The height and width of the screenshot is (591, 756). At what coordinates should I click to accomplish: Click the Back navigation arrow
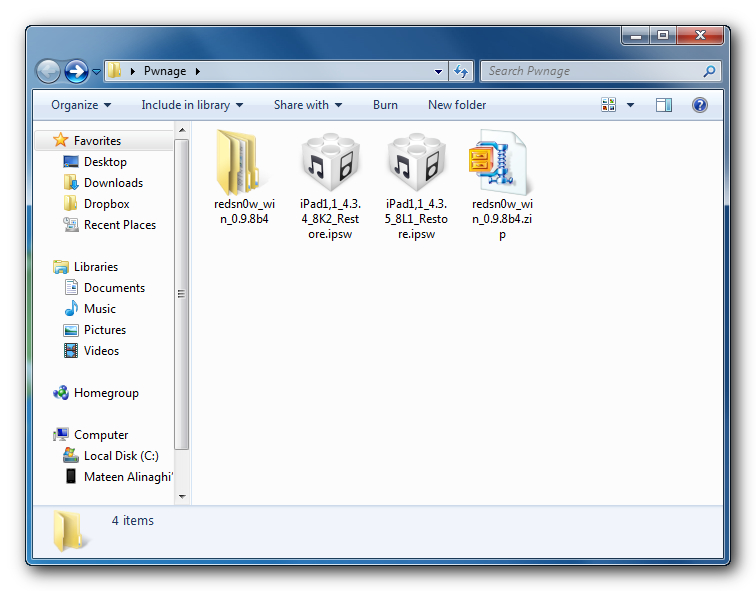(x=48, y=71)
